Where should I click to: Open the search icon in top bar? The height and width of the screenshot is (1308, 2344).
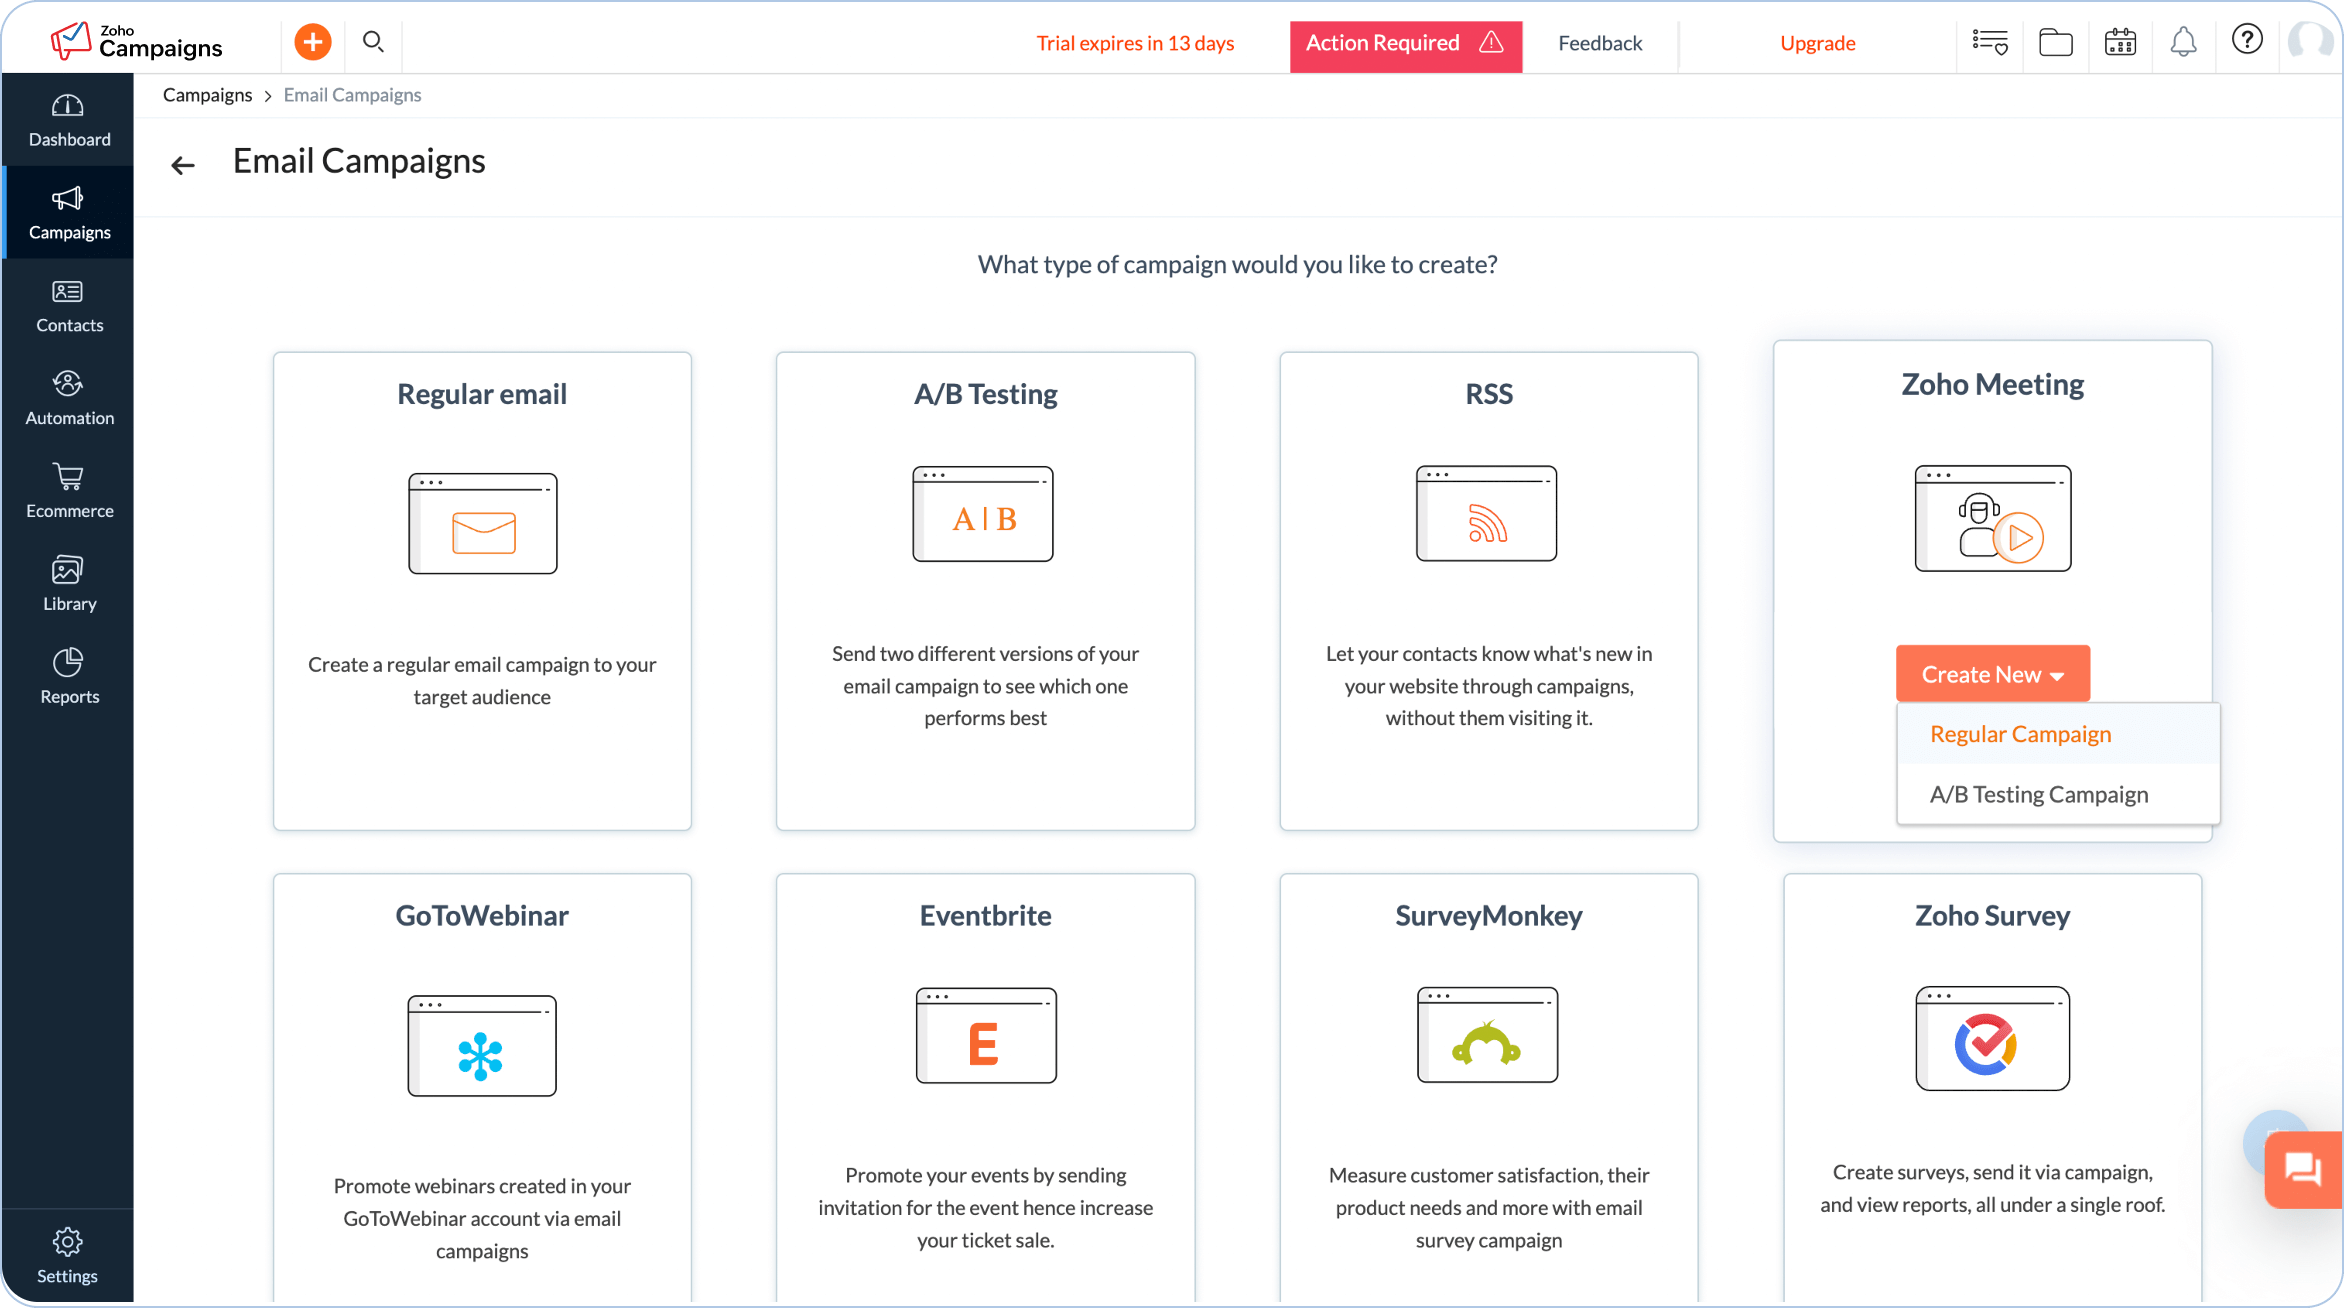pyautogui.click(x=373, y=42)
